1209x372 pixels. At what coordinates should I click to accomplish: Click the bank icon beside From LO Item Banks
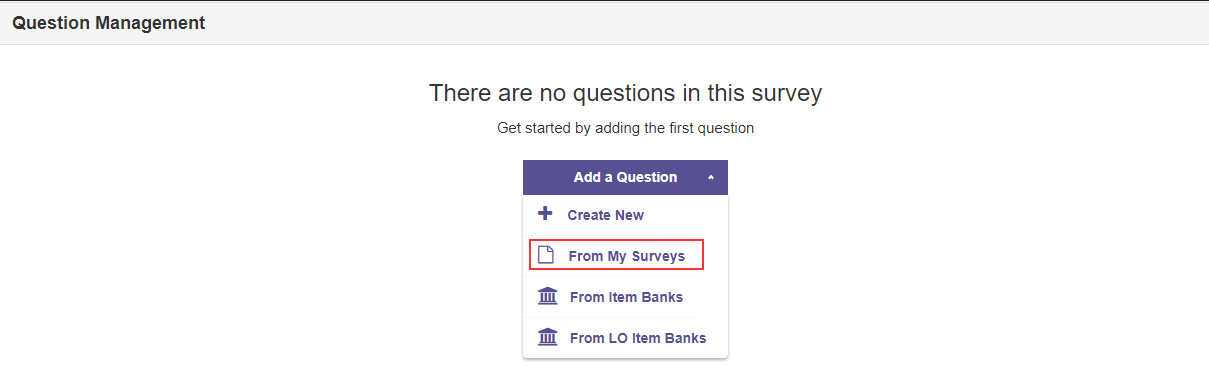pos(547,337)
